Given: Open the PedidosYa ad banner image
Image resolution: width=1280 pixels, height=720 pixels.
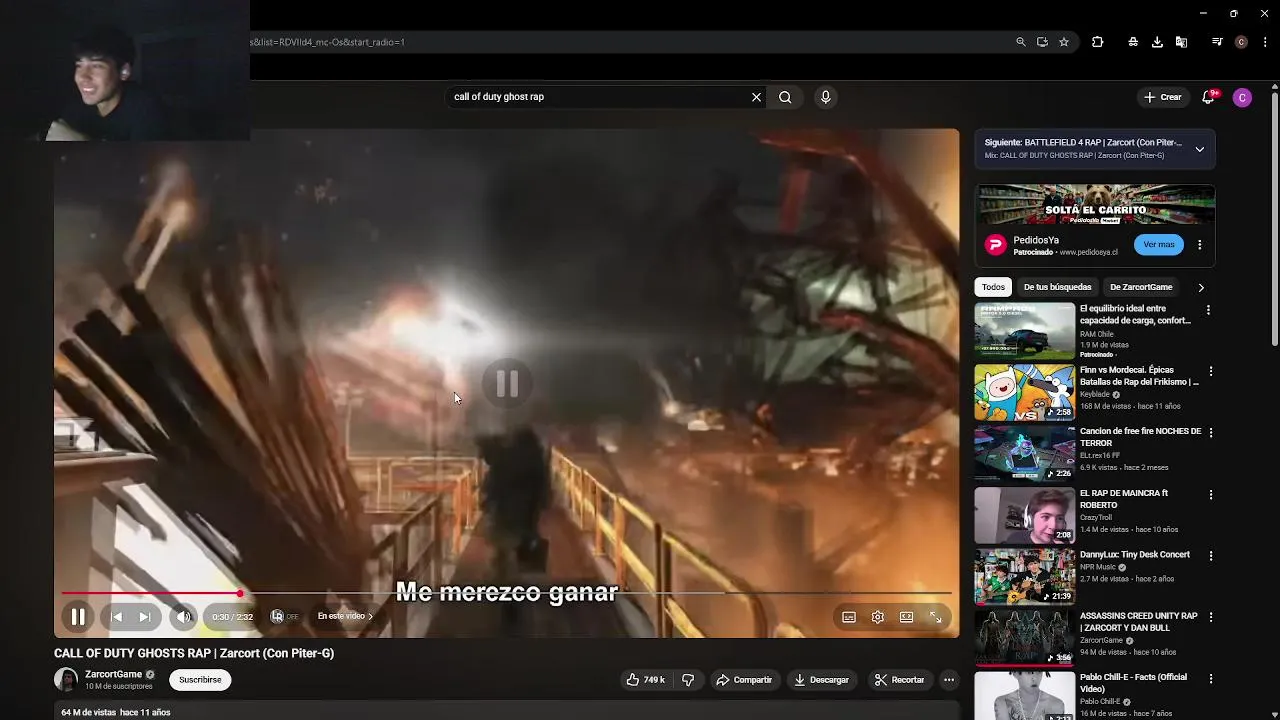Looking at the screenshot, I should click(1095, 205).
